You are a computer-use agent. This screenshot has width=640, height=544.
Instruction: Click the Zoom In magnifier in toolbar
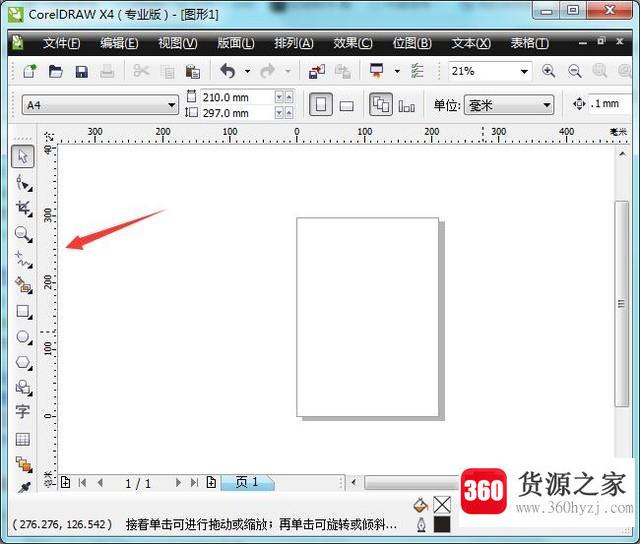click(x=549, y=71)
